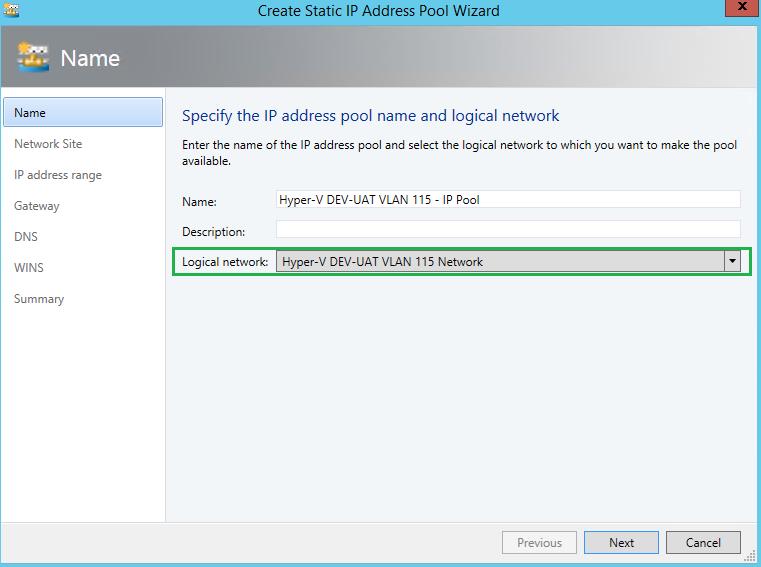This screenshot has width=761, height=567.
Task: Click the wizard icon in title bar
Action: coord(11,9)
